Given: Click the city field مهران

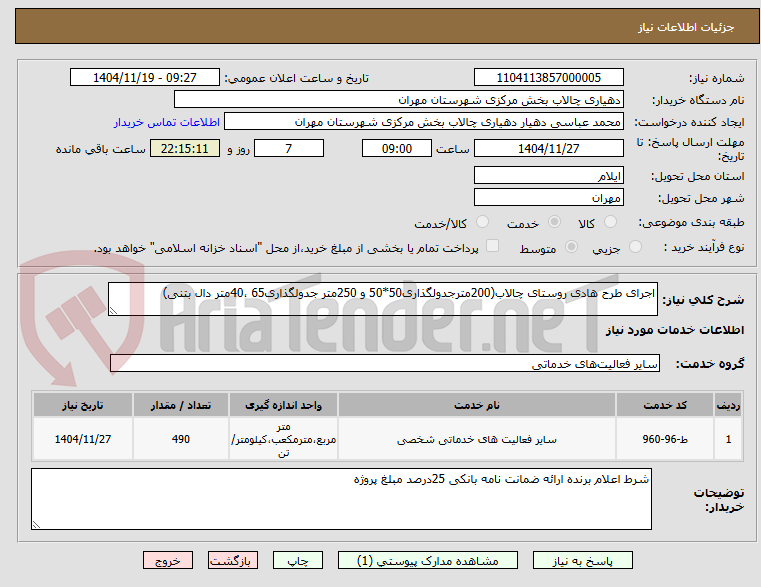Looking at the screenshot, I should (x=548, y=197).
